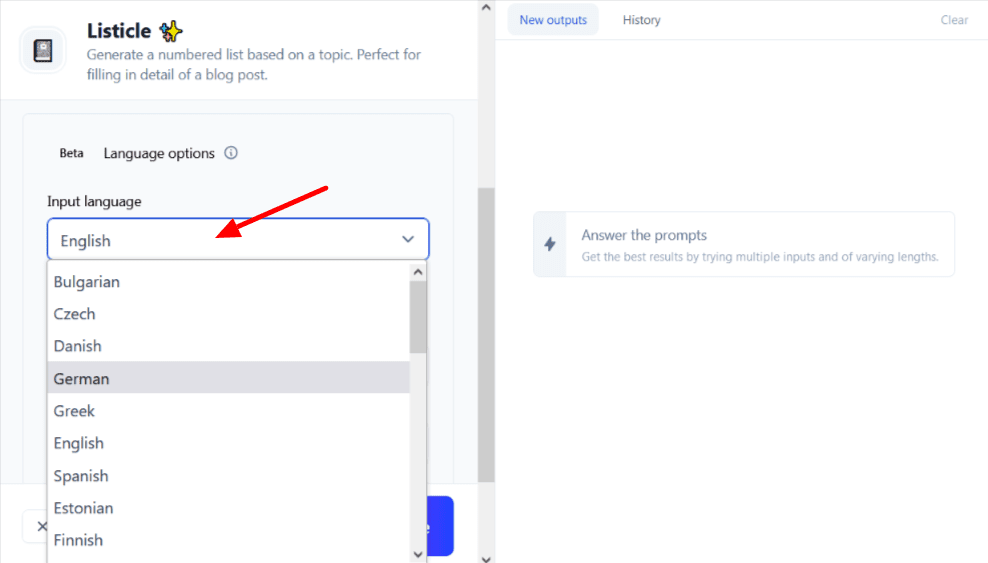Click the left panel vertical scrollbar thumb
The image size is (988, 563).
coord(486,335)
